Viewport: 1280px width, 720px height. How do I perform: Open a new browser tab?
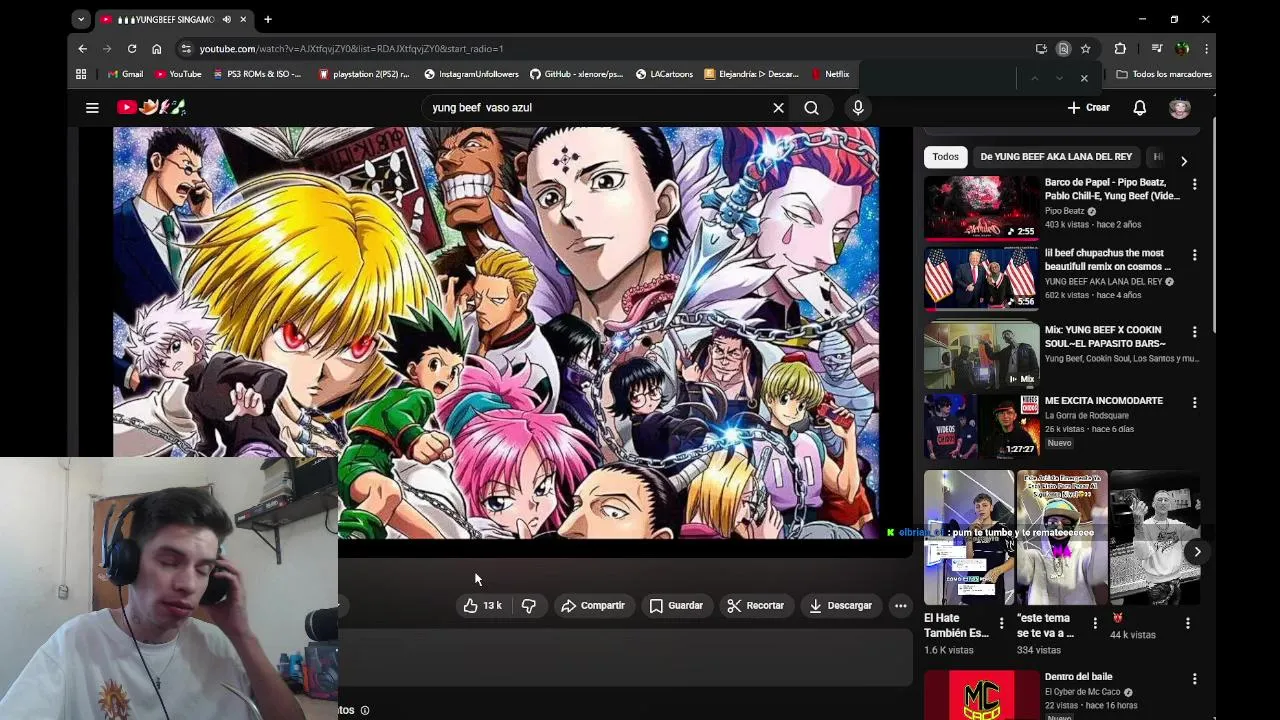click(x=268, y=19)
